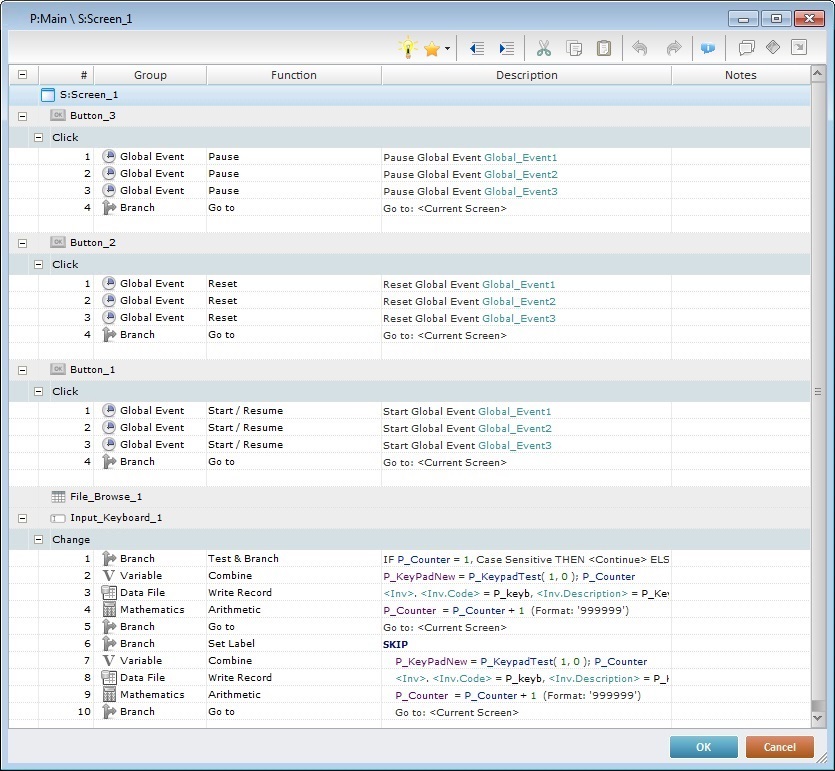Viewport: 835px width, 771px height.
Task: Collapse the Button_3 group
Action: pos(22,116)
